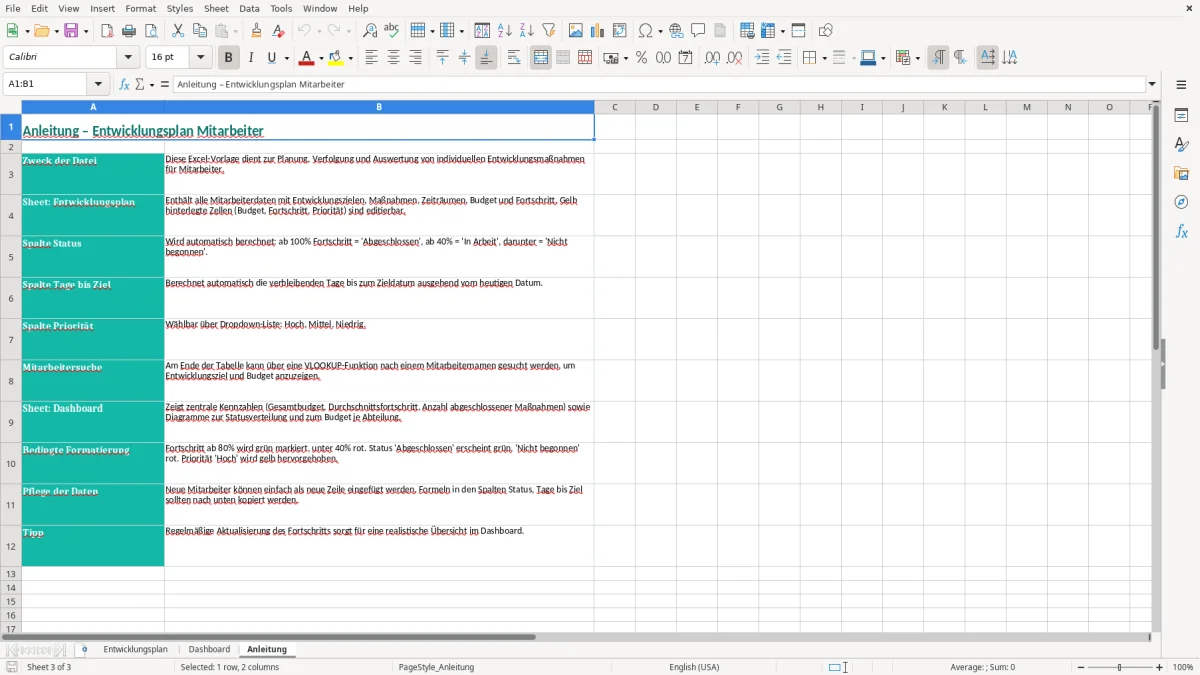Sort Descending
Screen dimensions: 1200x675
(527, 31)
